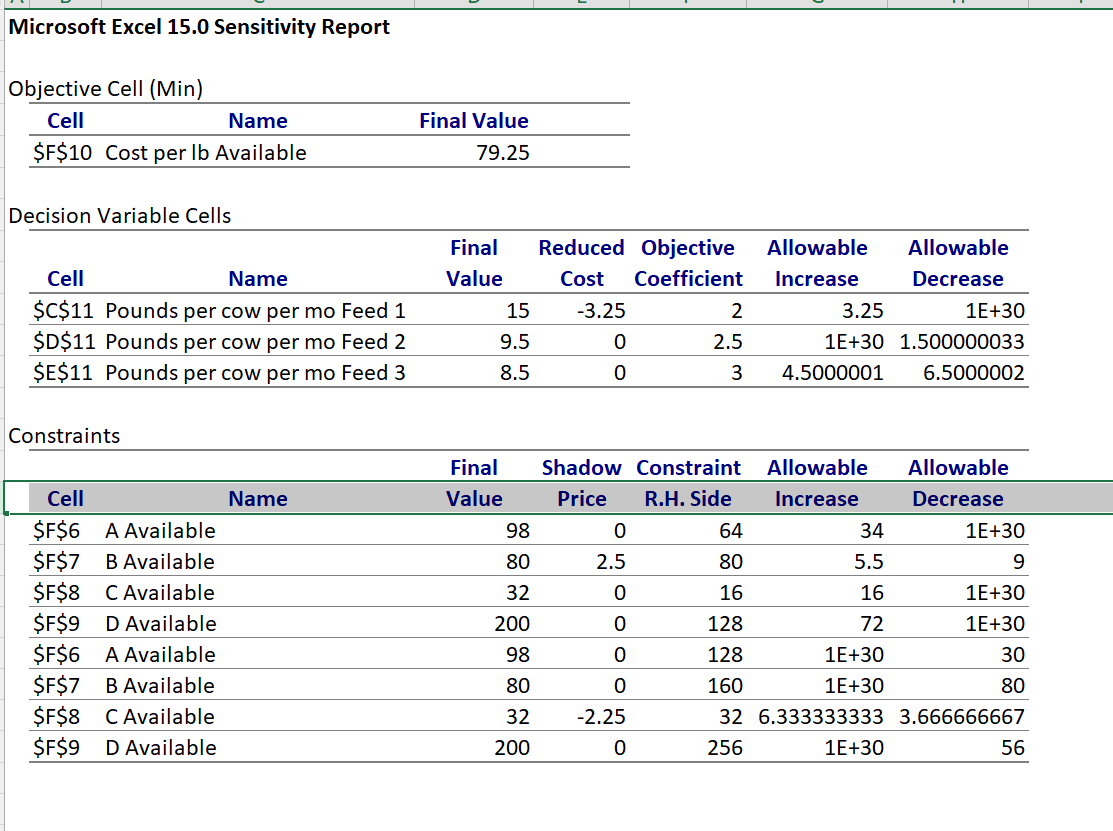Select the reduced cost value -3.25

coord(601,311)
